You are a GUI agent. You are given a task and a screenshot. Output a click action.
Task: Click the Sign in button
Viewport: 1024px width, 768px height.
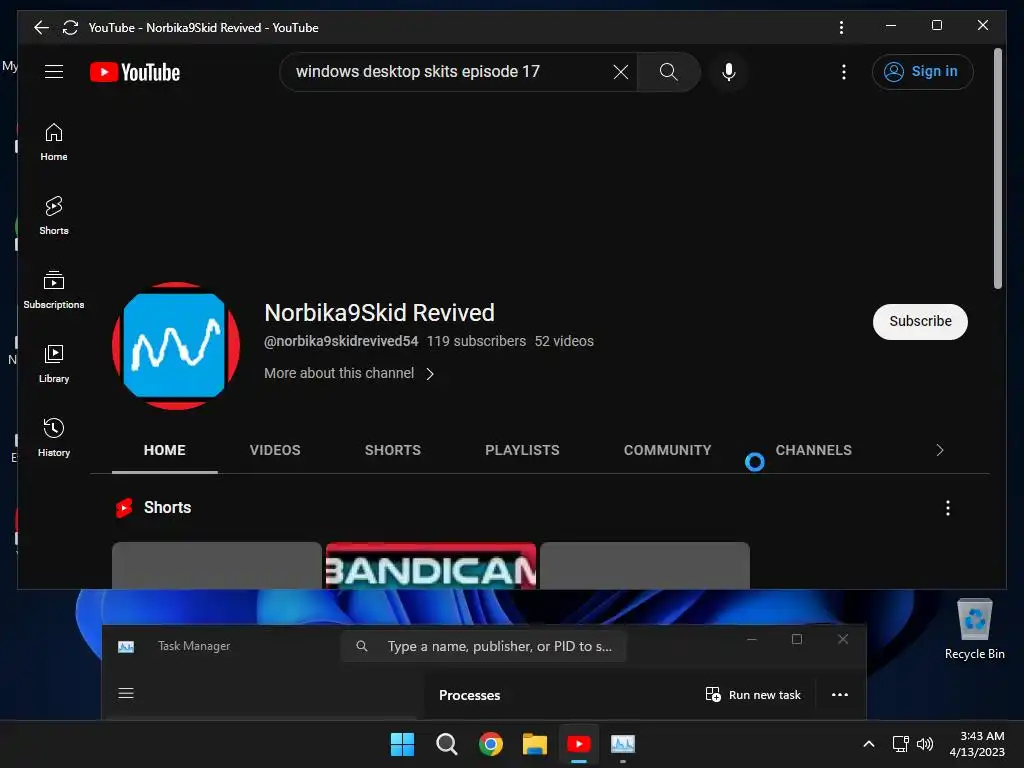coord(922,72)
